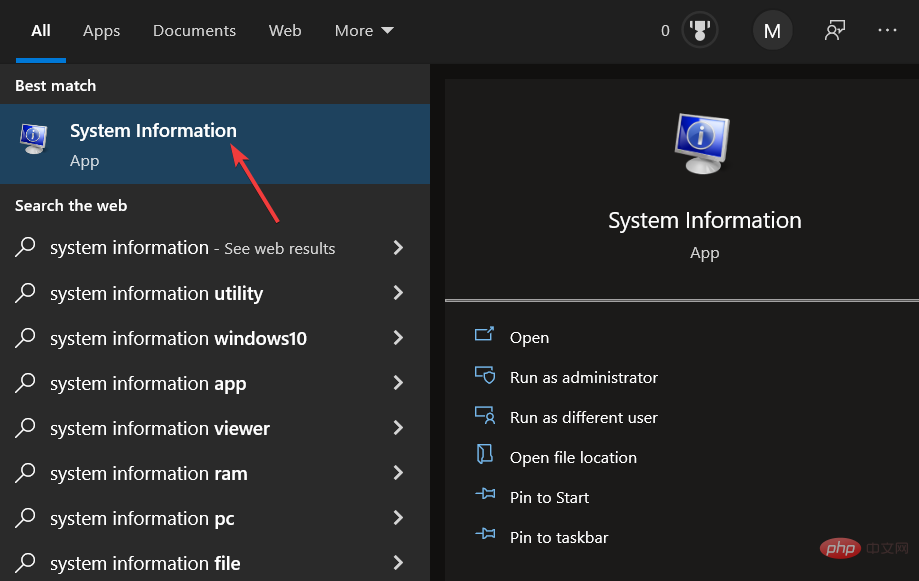Select the Open action icon

tap(485, 337)
